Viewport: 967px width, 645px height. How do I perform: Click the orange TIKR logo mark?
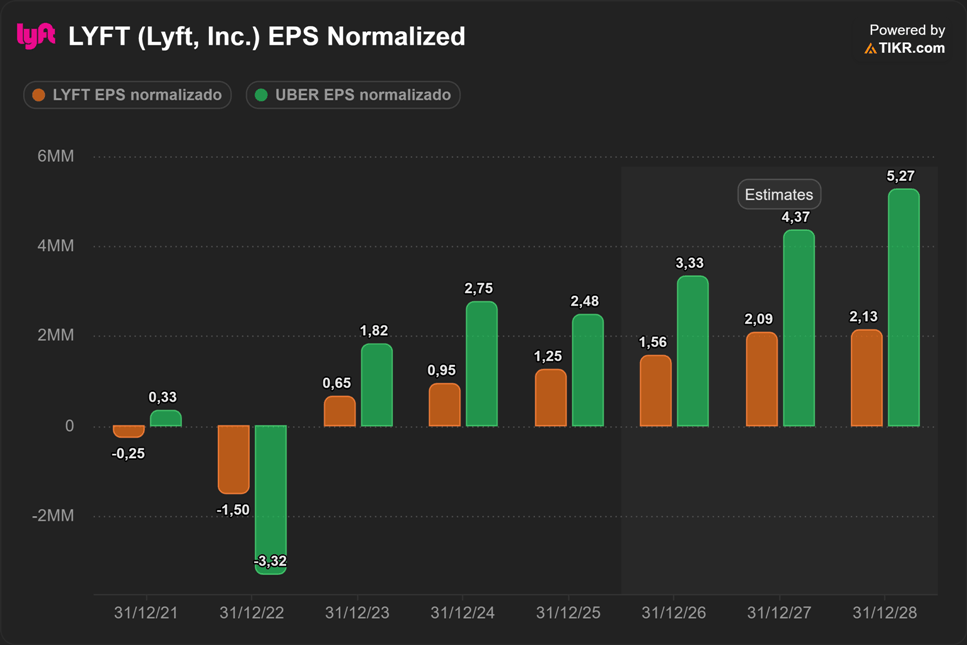(870, 49)
